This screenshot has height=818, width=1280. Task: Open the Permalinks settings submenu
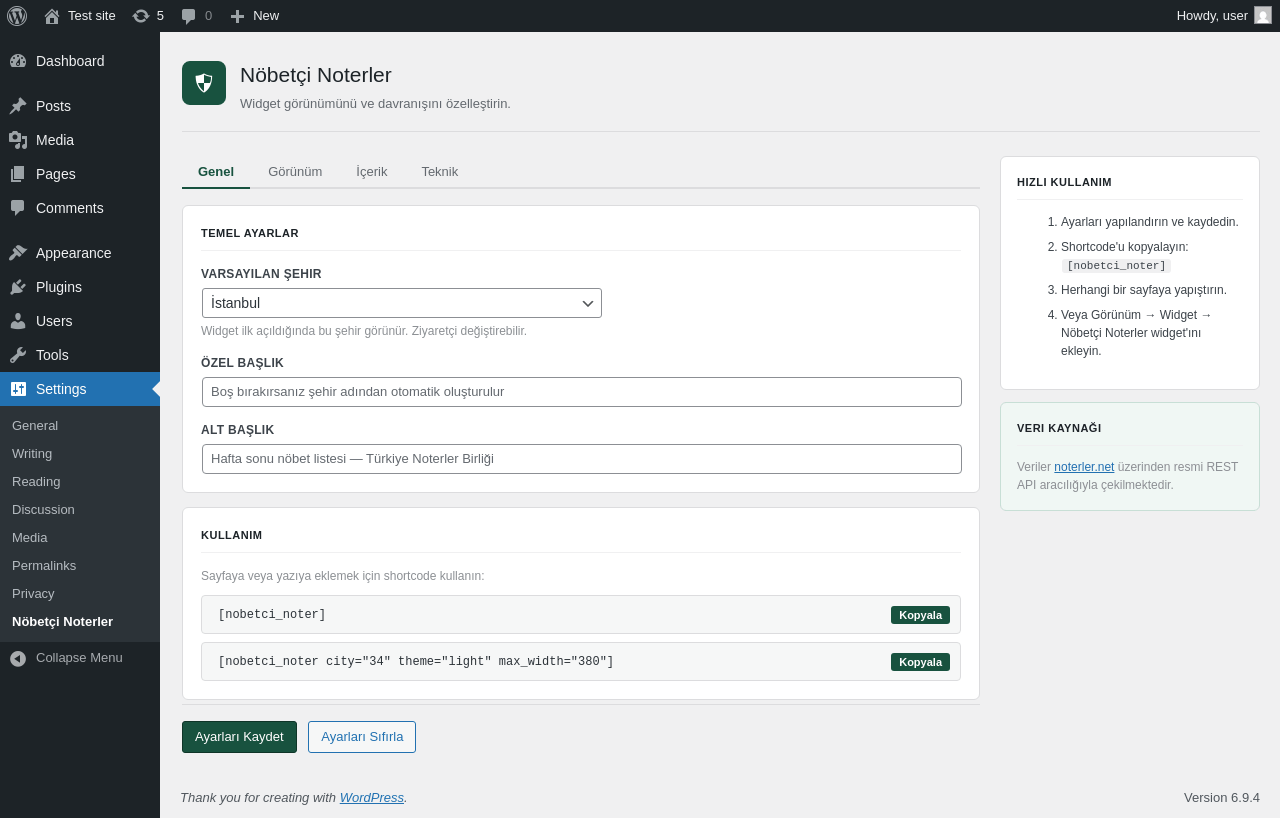pos(44,565)
